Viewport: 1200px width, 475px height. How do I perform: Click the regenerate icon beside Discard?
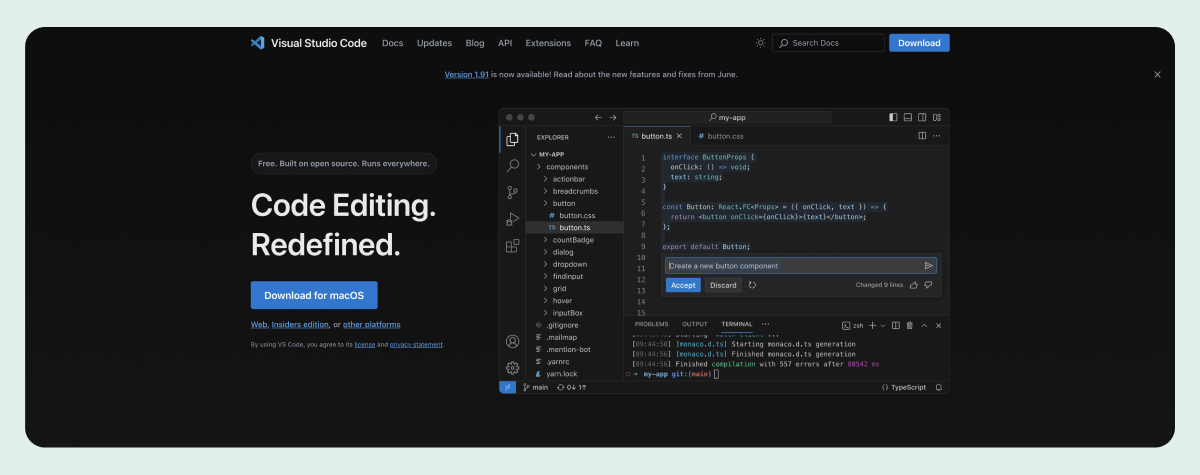pos(752,285)
